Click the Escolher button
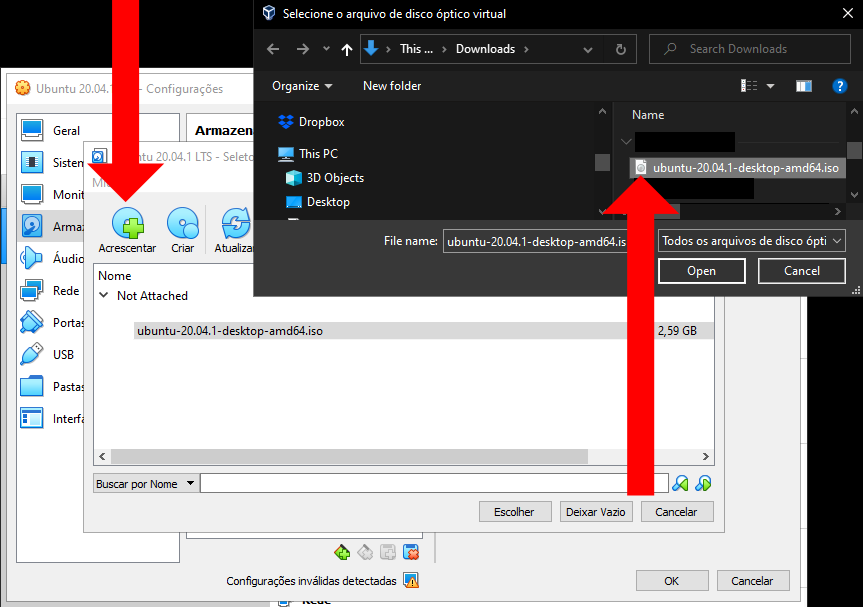The height and width of the screenshot is (607, 863). [x=515, y=512]
